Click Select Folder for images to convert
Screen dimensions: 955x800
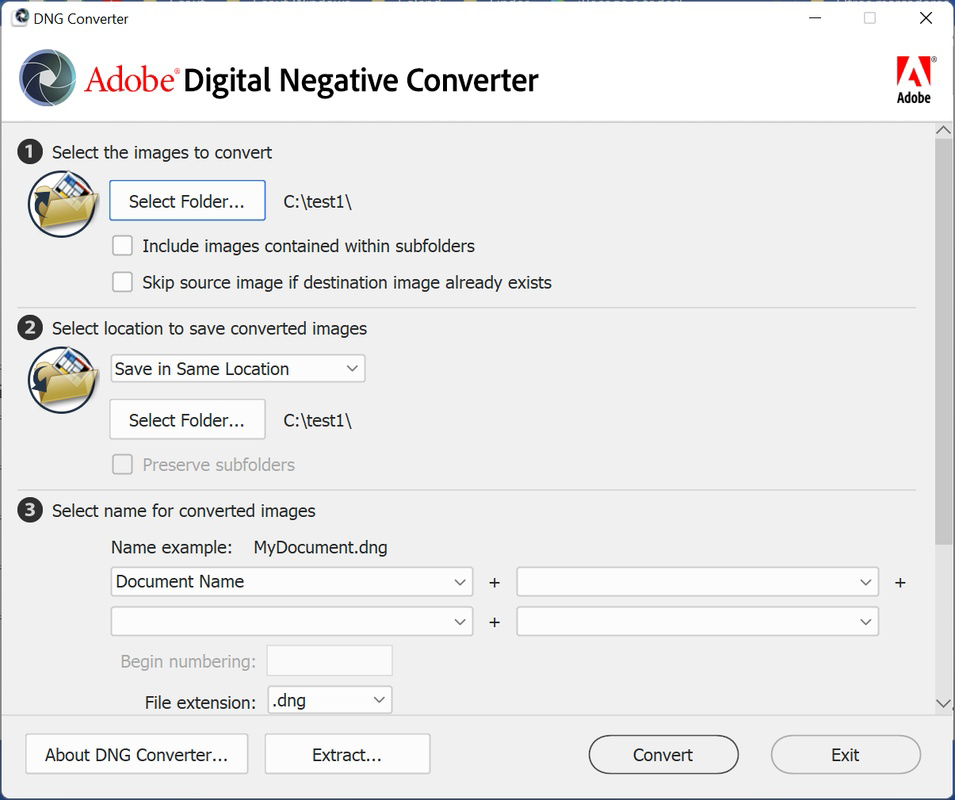(x=188, y=200)
